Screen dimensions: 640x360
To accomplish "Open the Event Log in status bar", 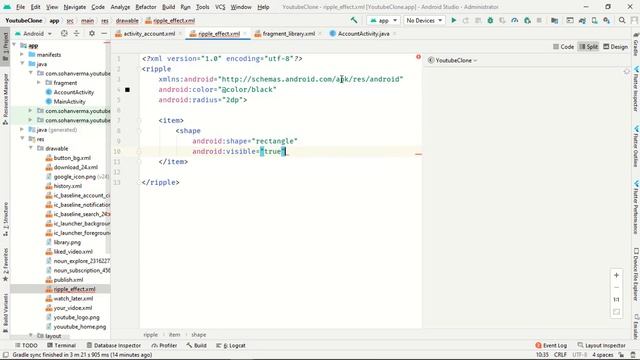I will coord(551,345).
